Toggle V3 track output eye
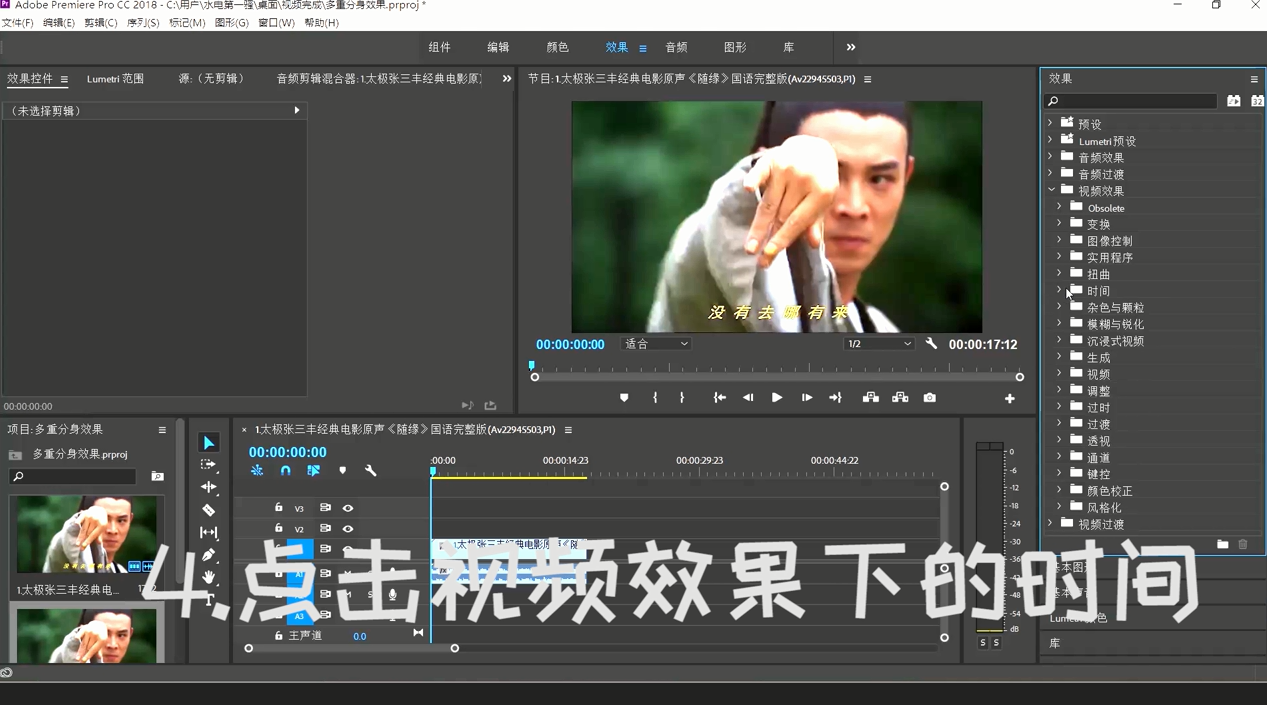1267x705 pixels. [x=348, y=508]
